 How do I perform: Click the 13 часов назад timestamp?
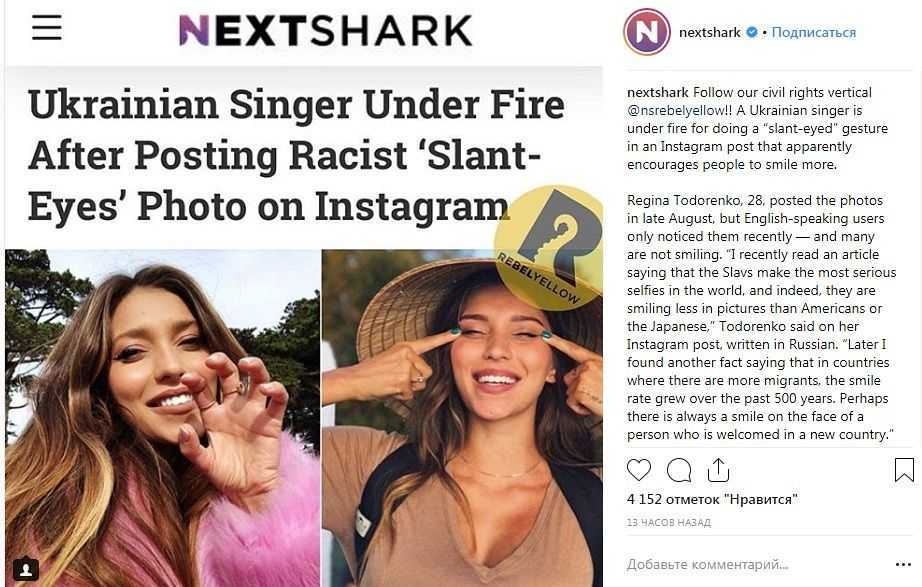coord(668,522)
